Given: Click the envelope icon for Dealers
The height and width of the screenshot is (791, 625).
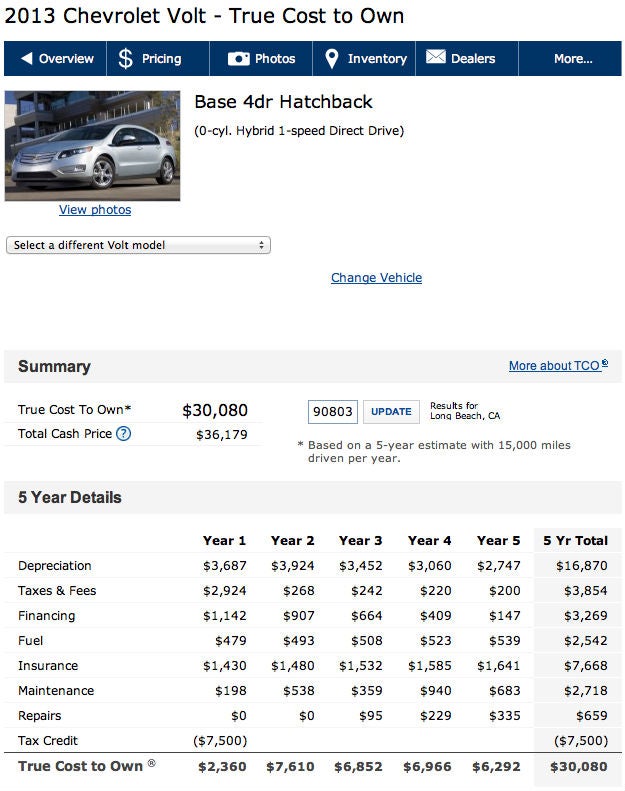Looking at the screenshot, I should 436,56.
